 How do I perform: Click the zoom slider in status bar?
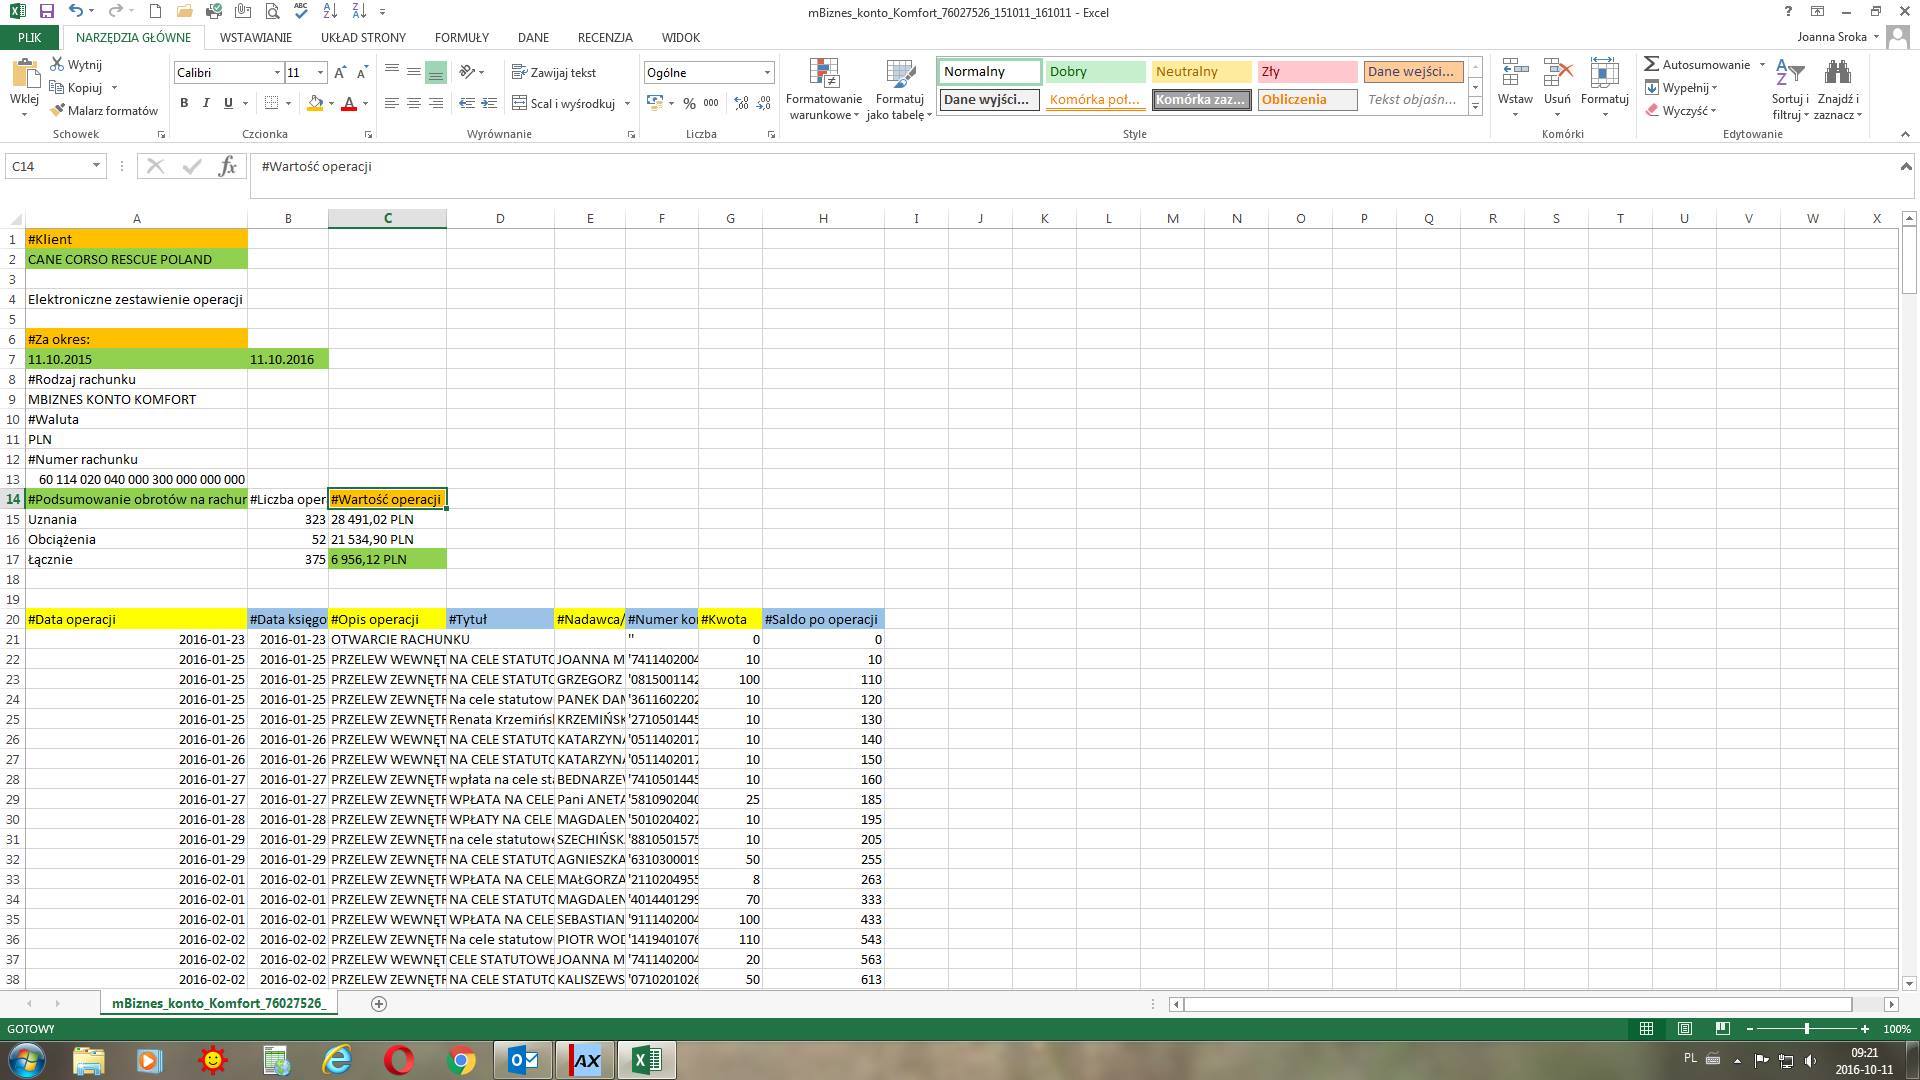point(1806,1029)
